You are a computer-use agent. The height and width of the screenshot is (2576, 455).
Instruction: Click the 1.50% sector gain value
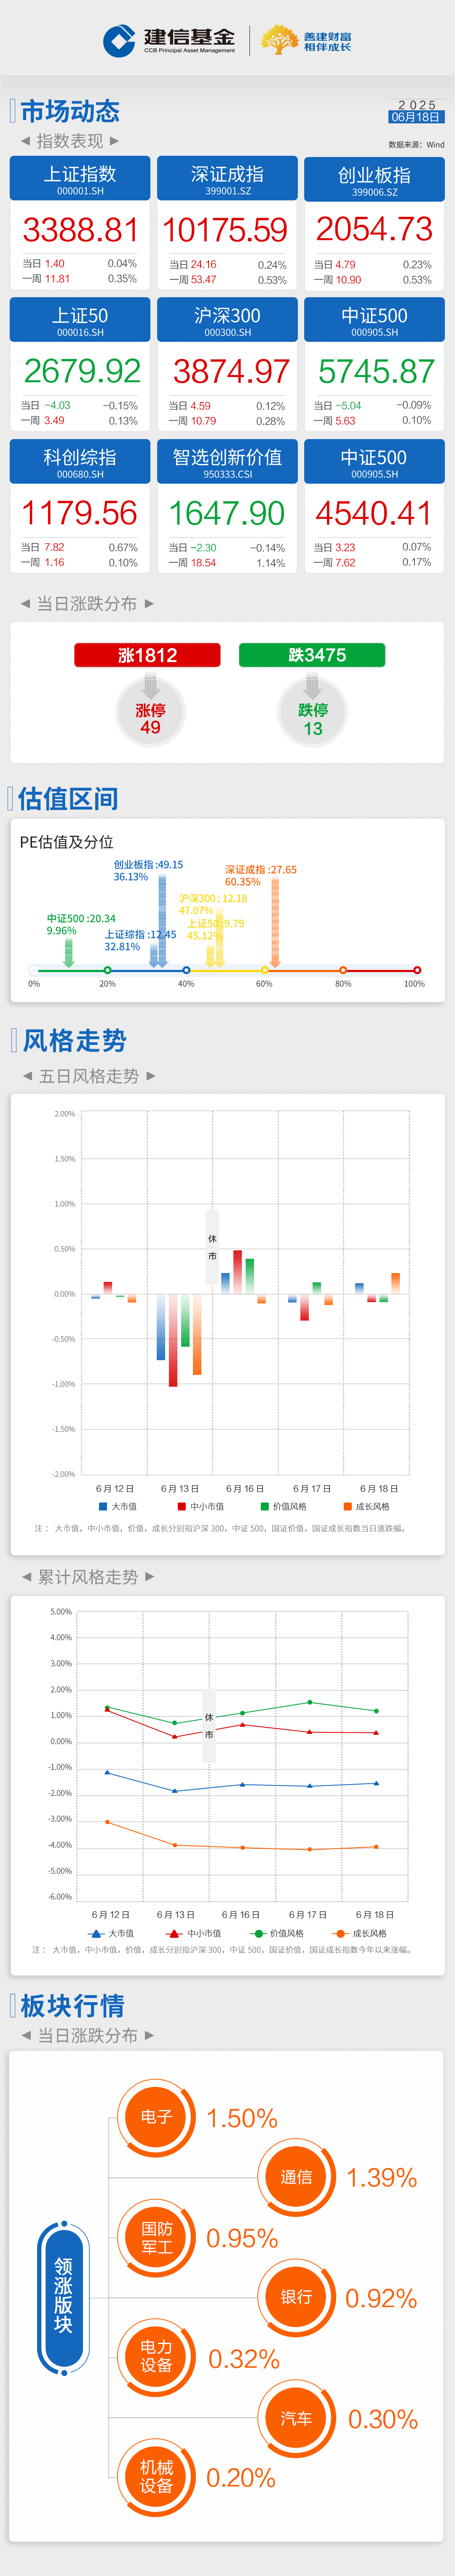click(242, 2118)
